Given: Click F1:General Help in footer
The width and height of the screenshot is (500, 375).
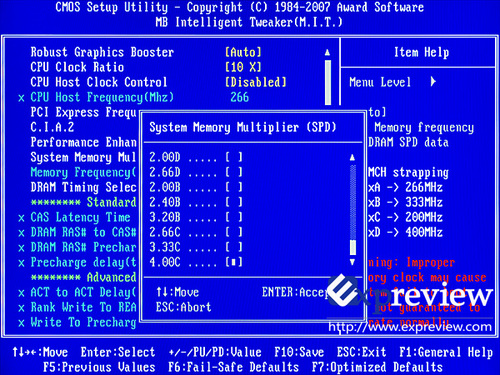Looking at the screenshot, I should pyautogui.click(x=446, y=352).
